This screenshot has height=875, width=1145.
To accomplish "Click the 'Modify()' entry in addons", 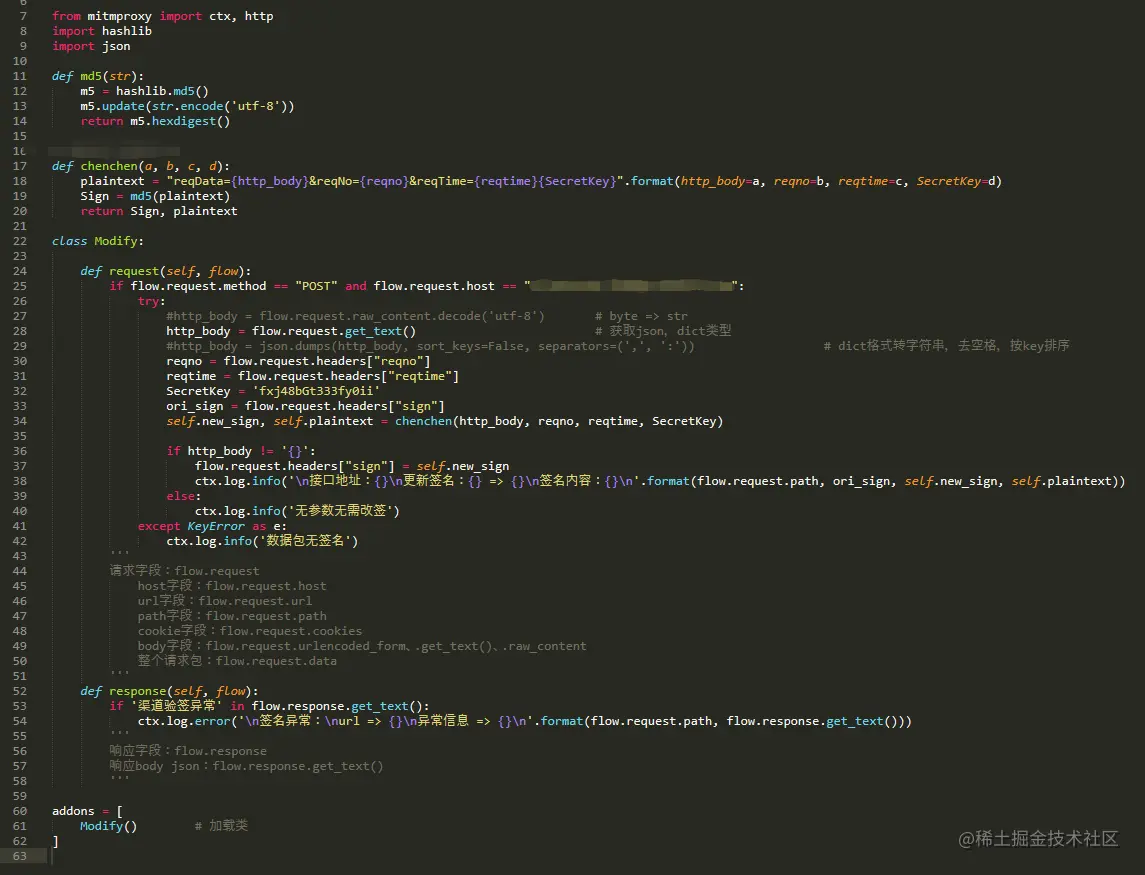I will [108, 826].
